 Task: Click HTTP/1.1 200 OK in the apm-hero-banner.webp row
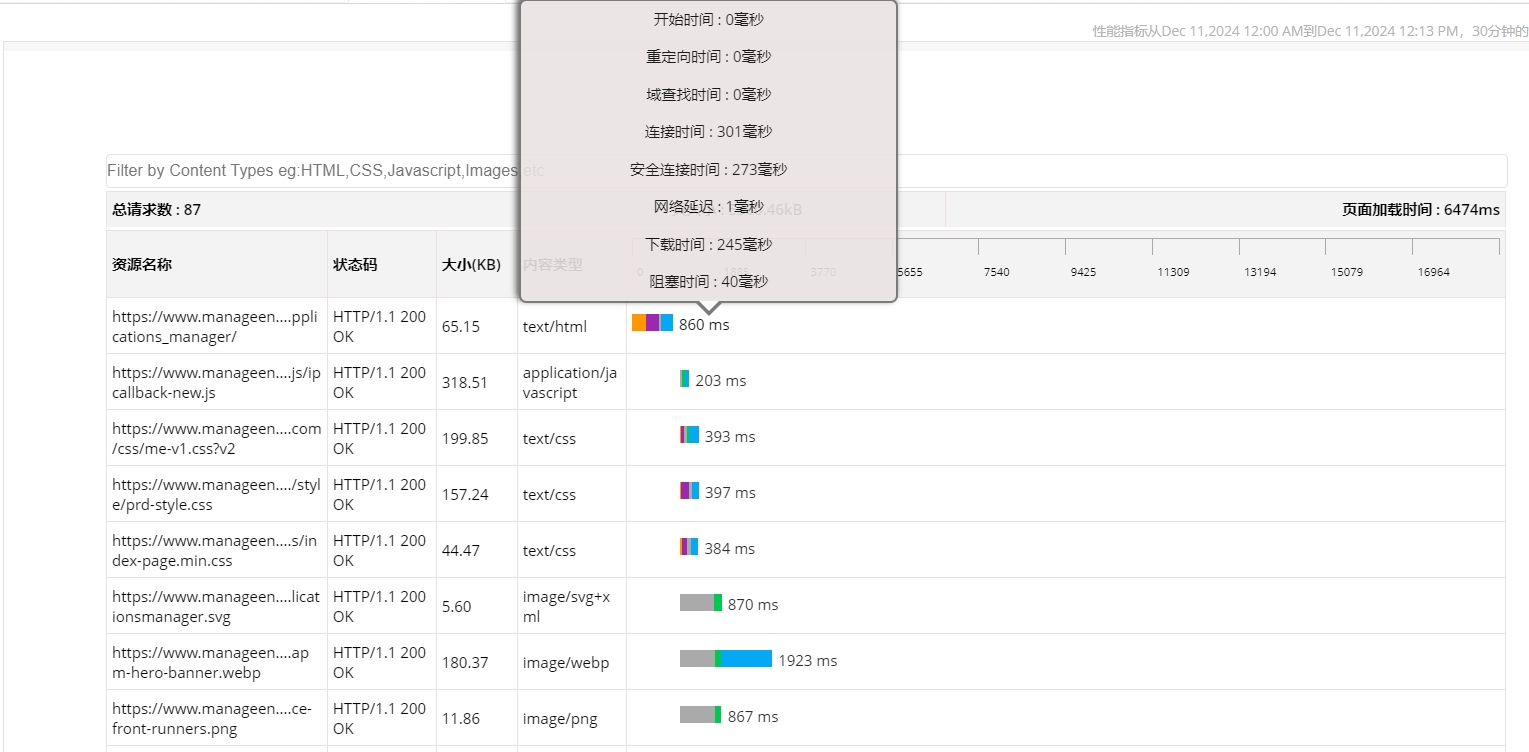[380, 662]
